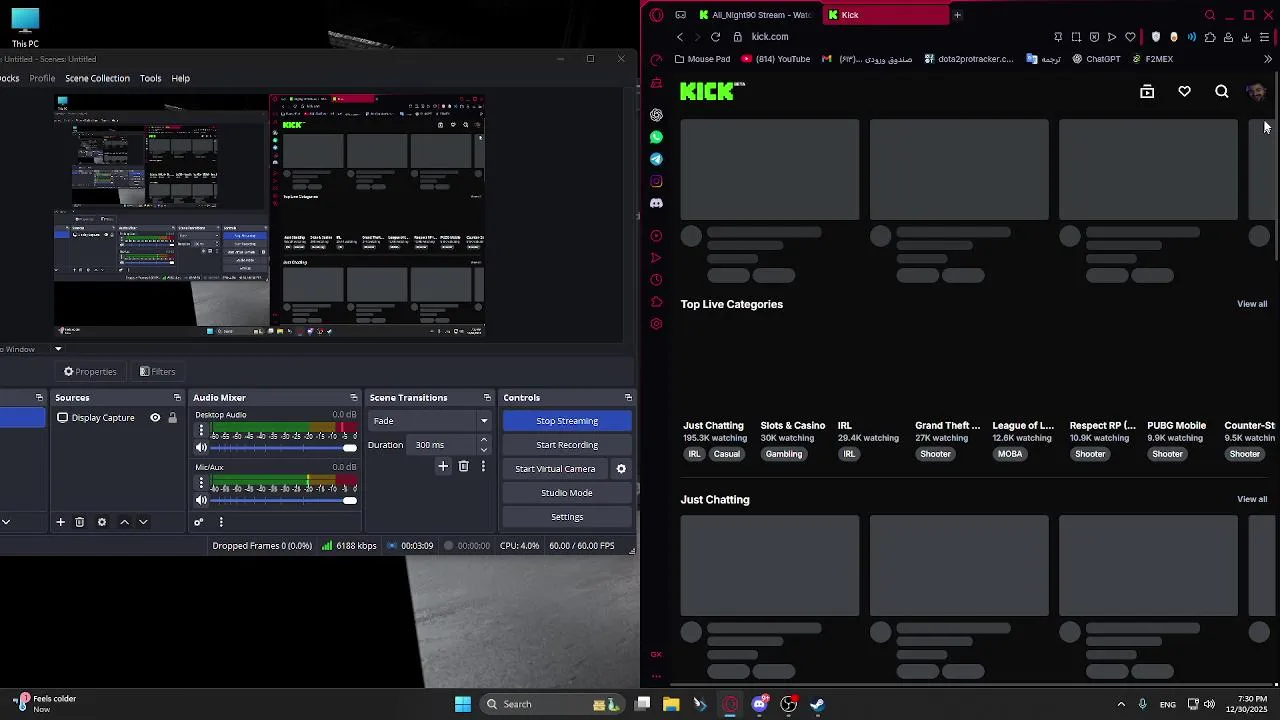This screenshot has height=720, width=1280.
Task: Open the Kick browse/videos icon in header
Action: (1147, 92)
